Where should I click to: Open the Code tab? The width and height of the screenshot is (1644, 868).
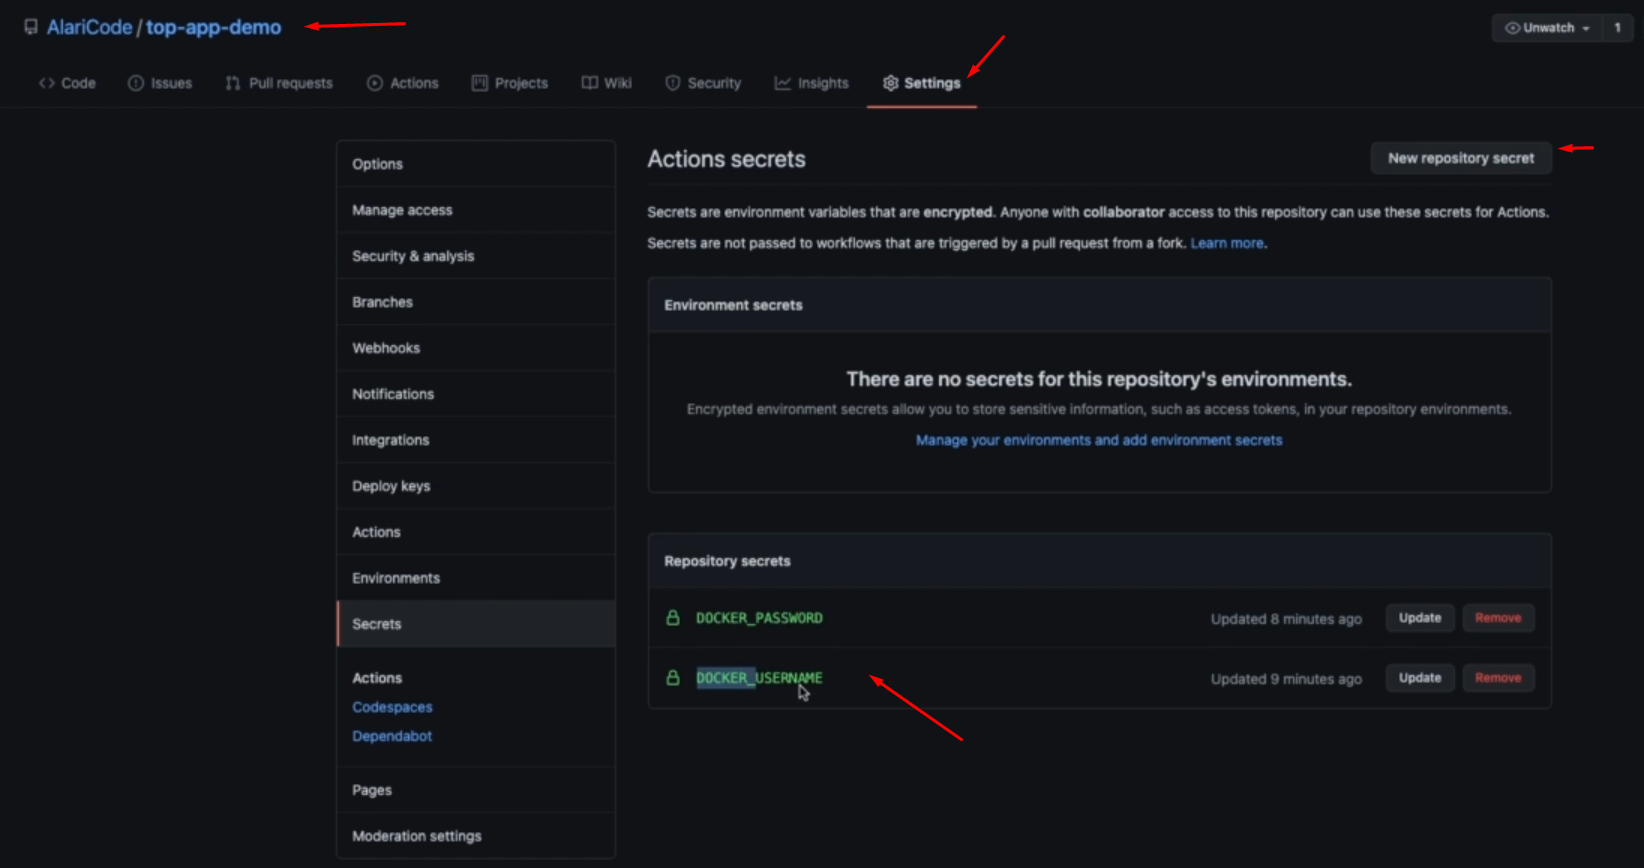pos(67,83)
